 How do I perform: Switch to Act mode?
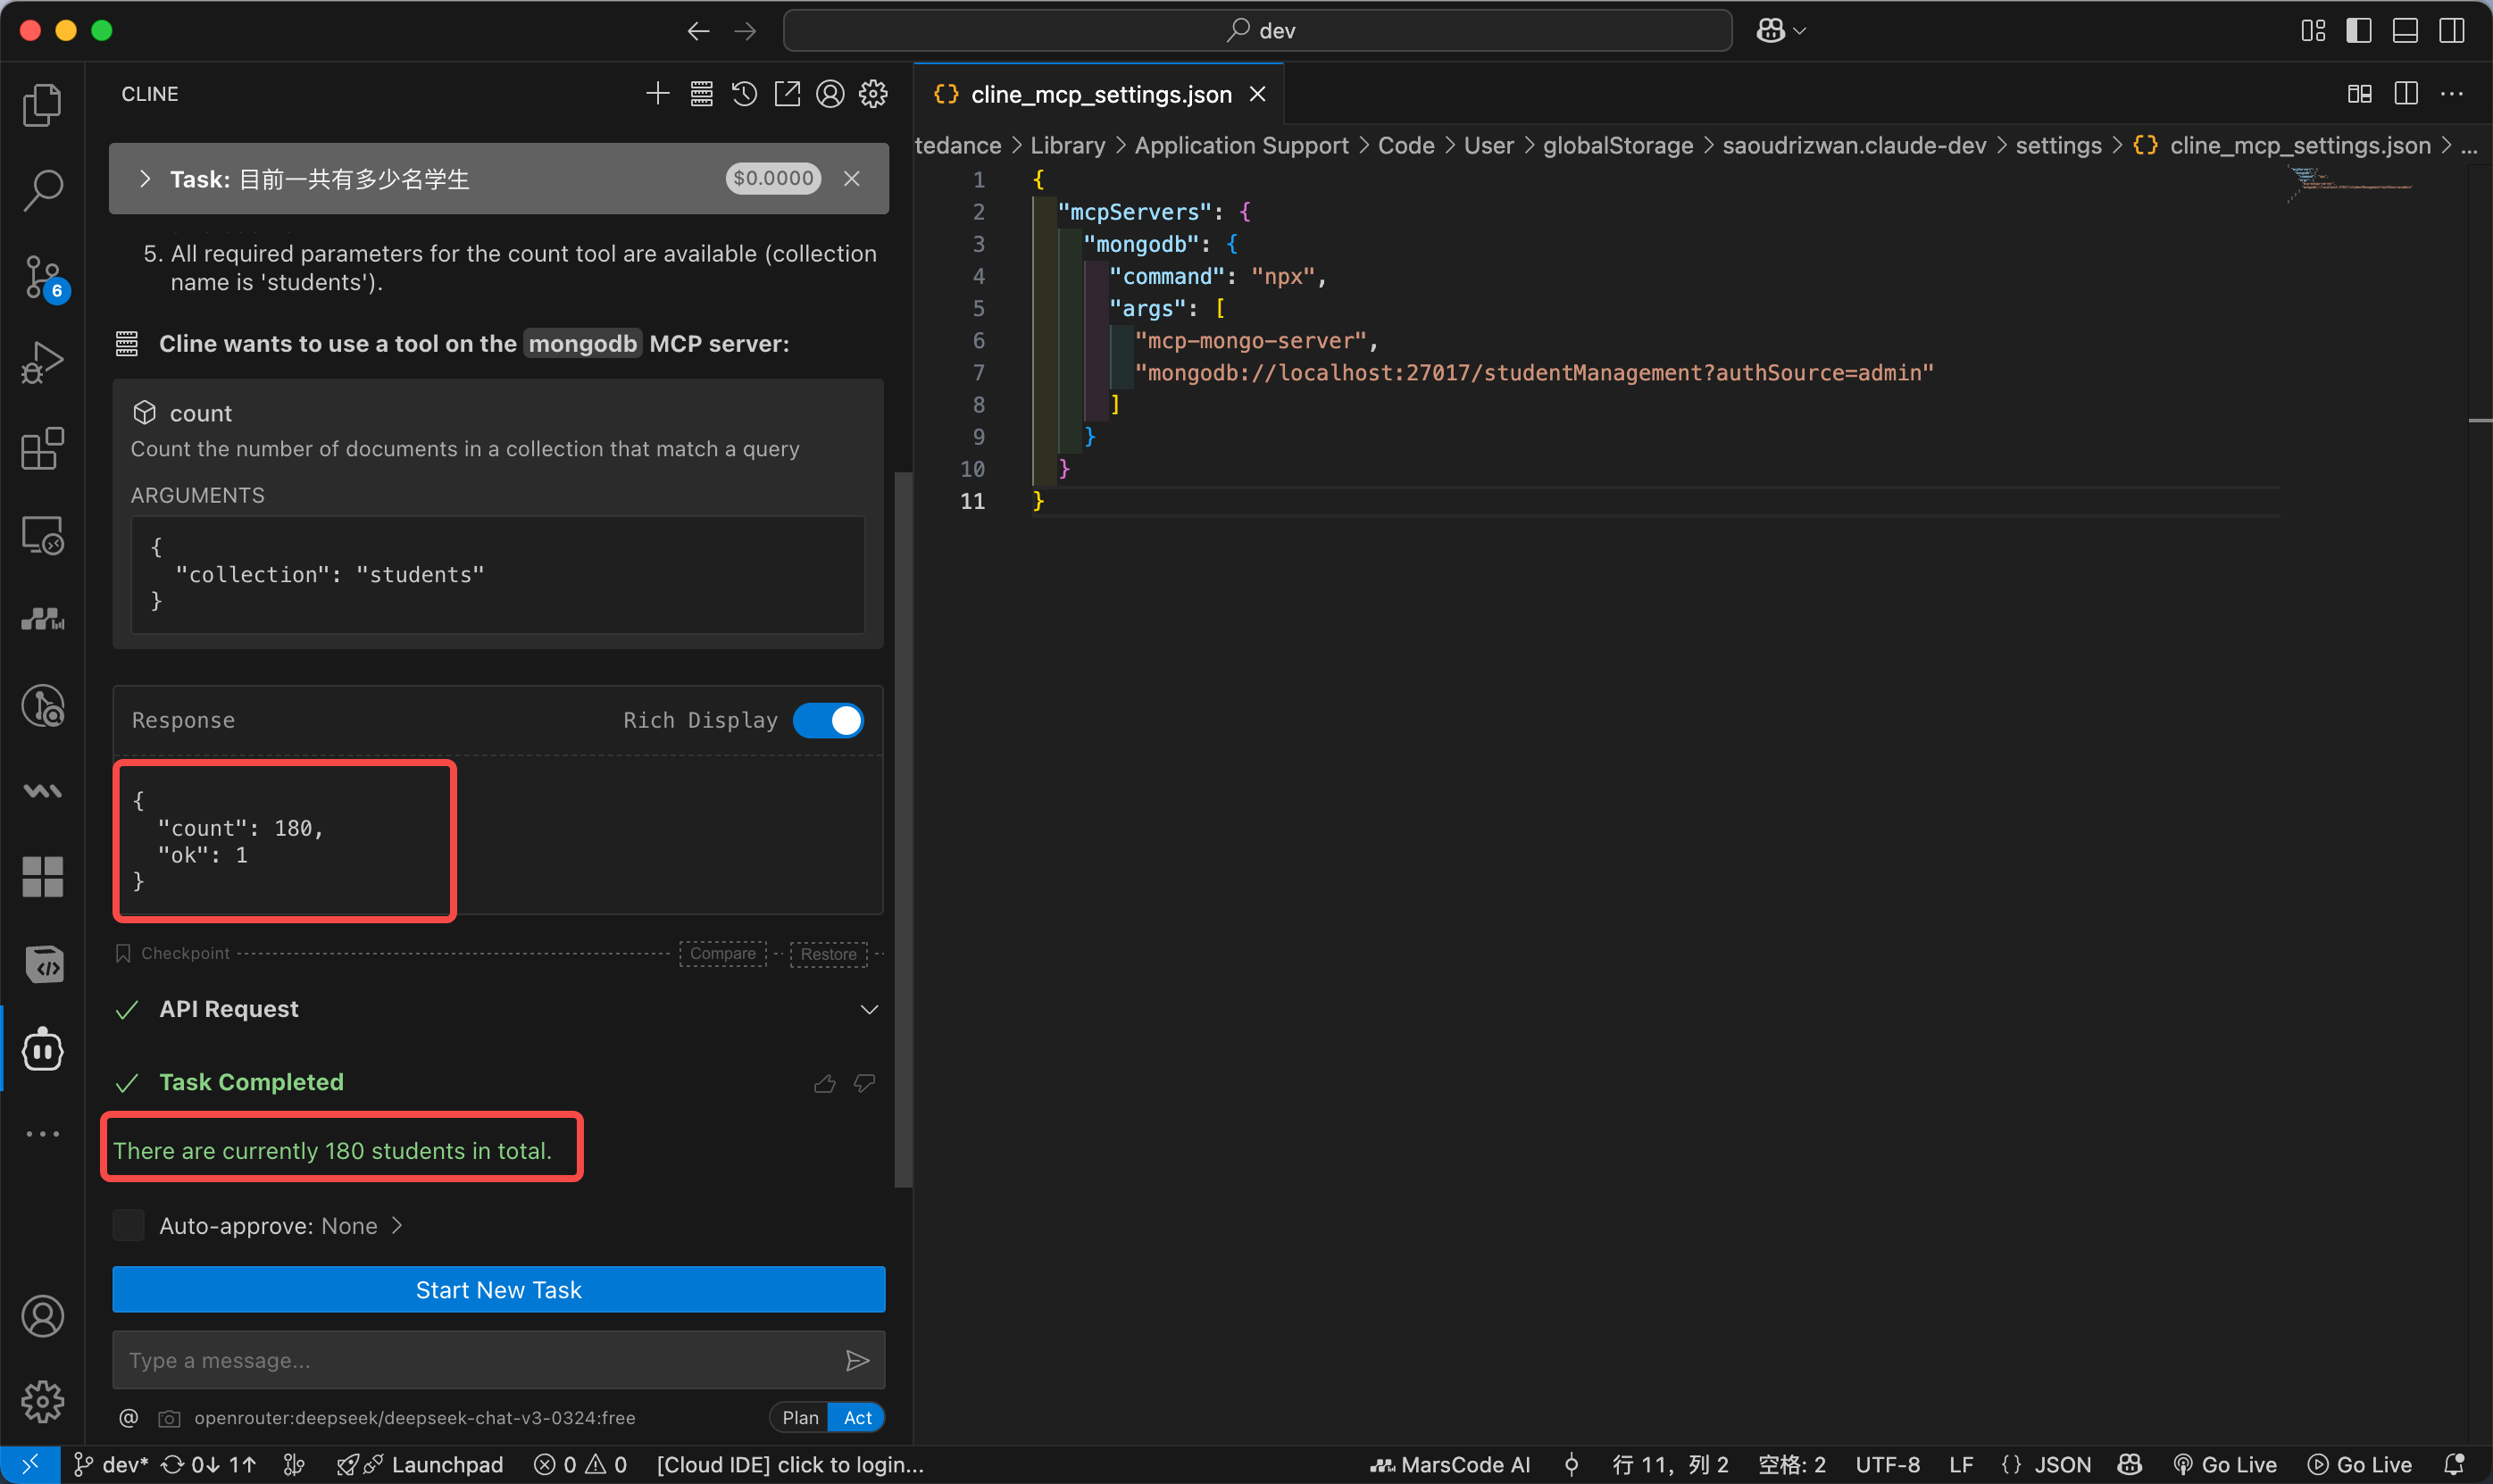857,1417
